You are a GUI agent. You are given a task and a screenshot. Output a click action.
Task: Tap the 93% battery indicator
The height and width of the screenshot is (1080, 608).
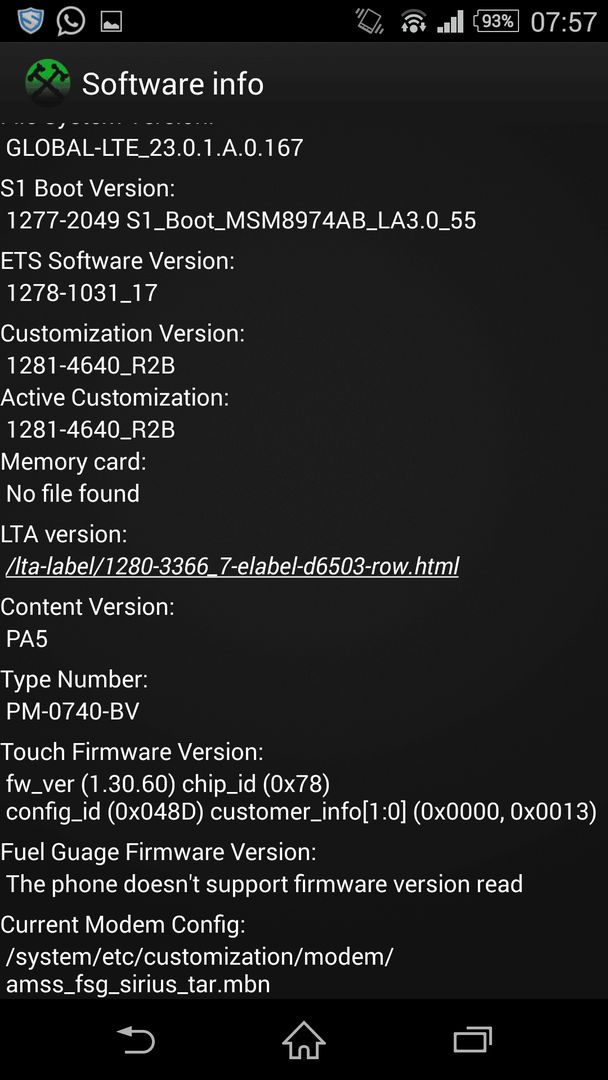pyautogui.click(x=496, y=21)
